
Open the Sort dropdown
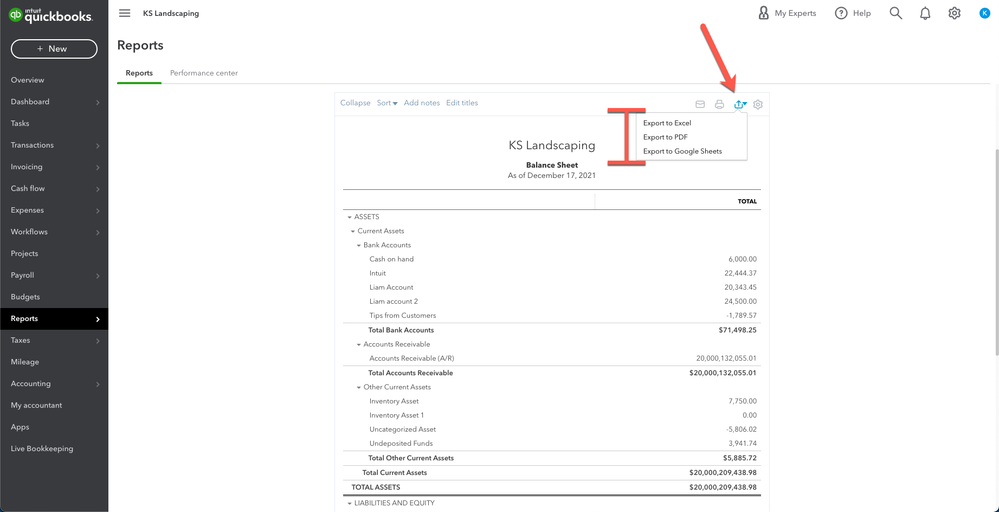tap(387, 103)
